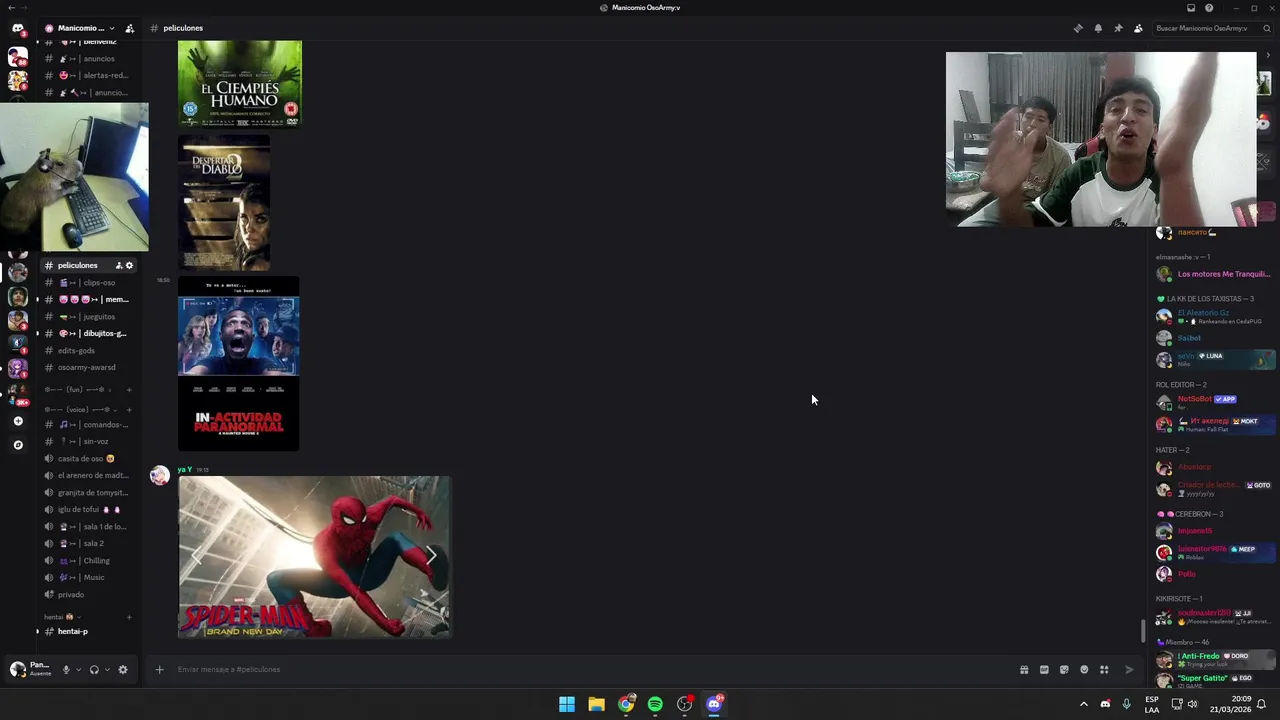Join privado locked voice channel

[x=88, y=594]
